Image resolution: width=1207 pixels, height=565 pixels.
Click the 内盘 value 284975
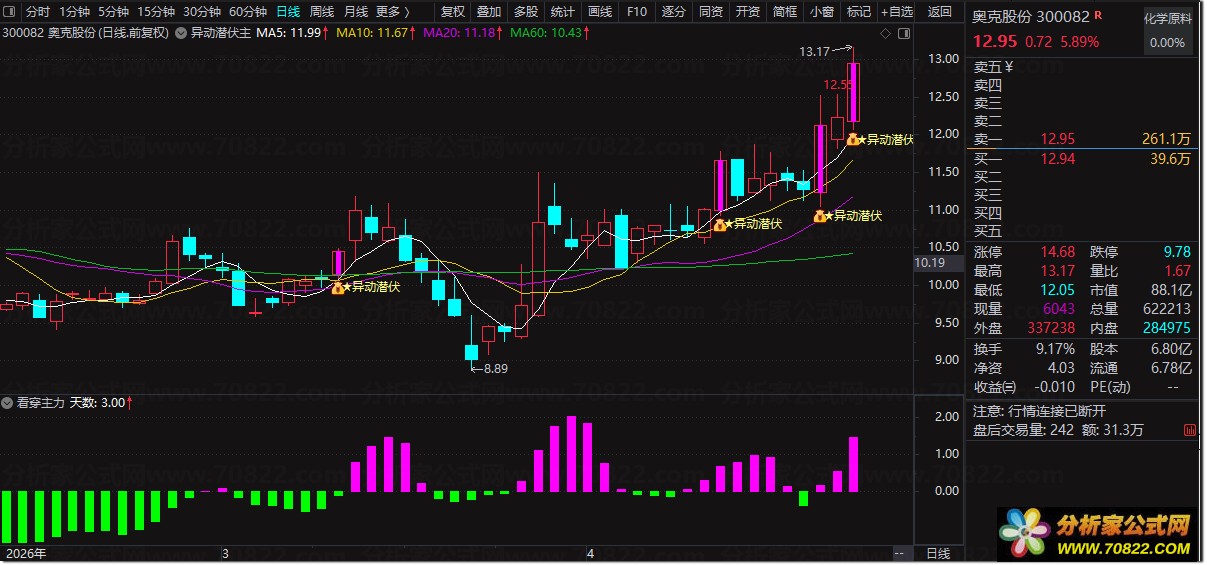(1167, 328)
